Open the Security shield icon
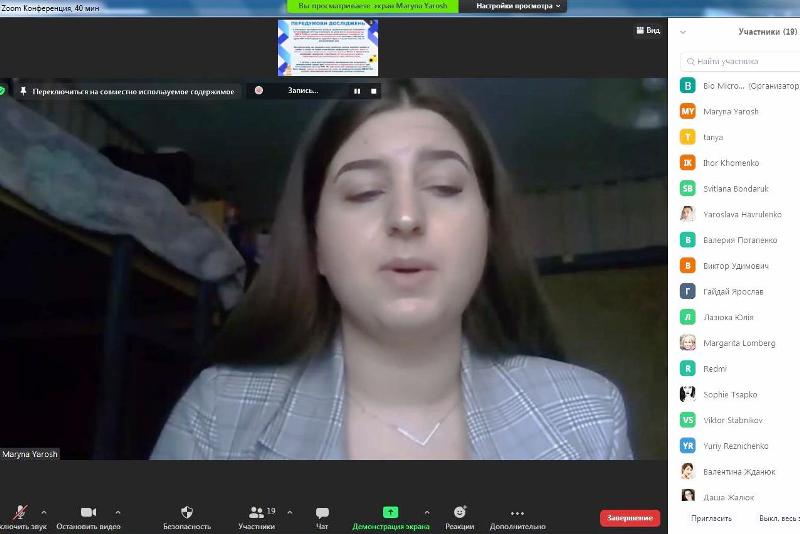This screenshot has width=800, height=534. tap(187, 512)
